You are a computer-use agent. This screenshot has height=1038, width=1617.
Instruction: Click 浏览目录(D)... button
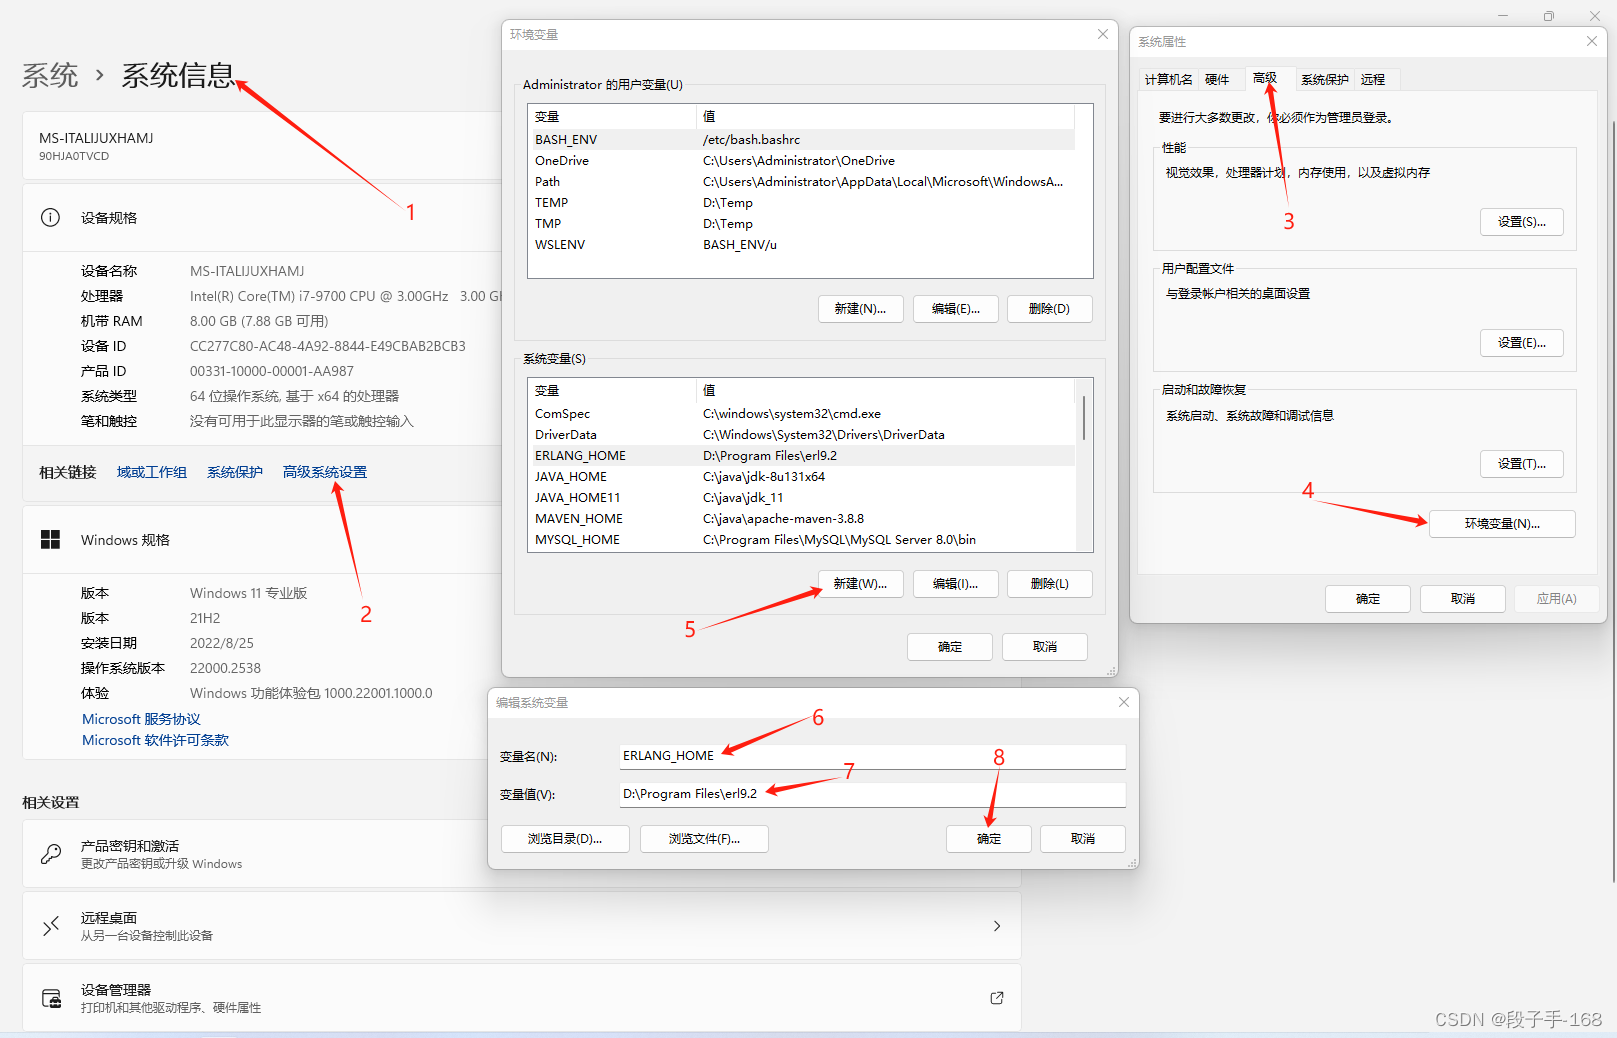point(565,839)
